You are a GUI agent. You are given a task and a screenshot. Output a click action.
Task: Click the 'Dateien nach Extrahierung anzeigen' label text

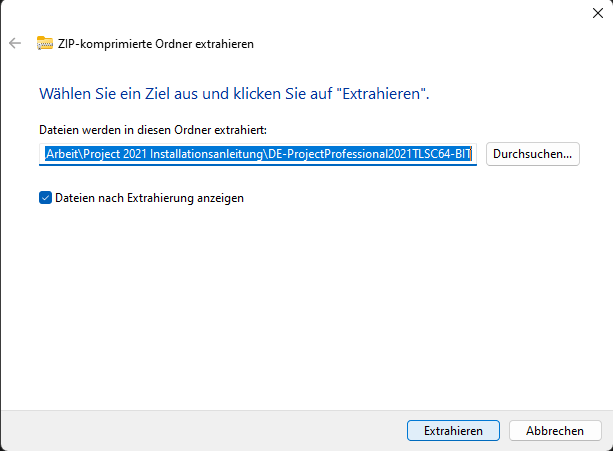tap(149, 198)
